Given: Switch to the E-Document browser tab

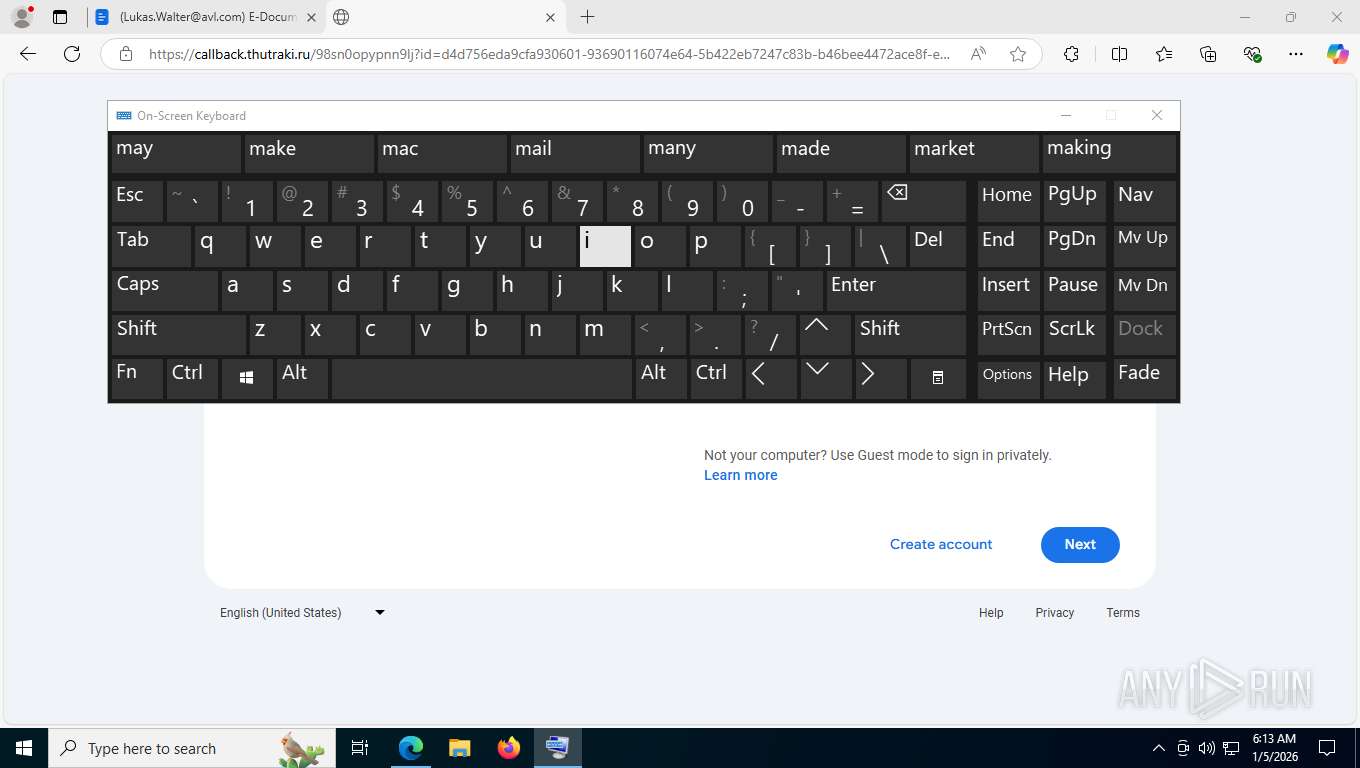Looking at the screenshot, I should click(207, 17).
